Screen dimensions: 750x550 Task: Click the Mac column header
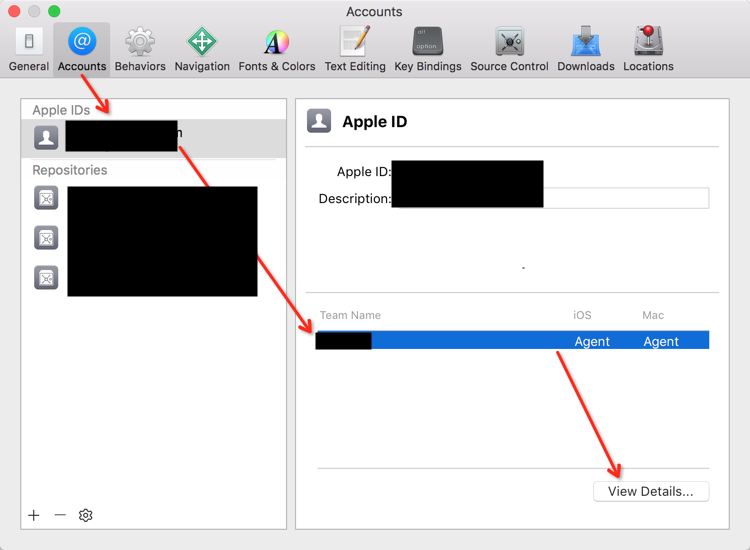(x=653, y=315)
